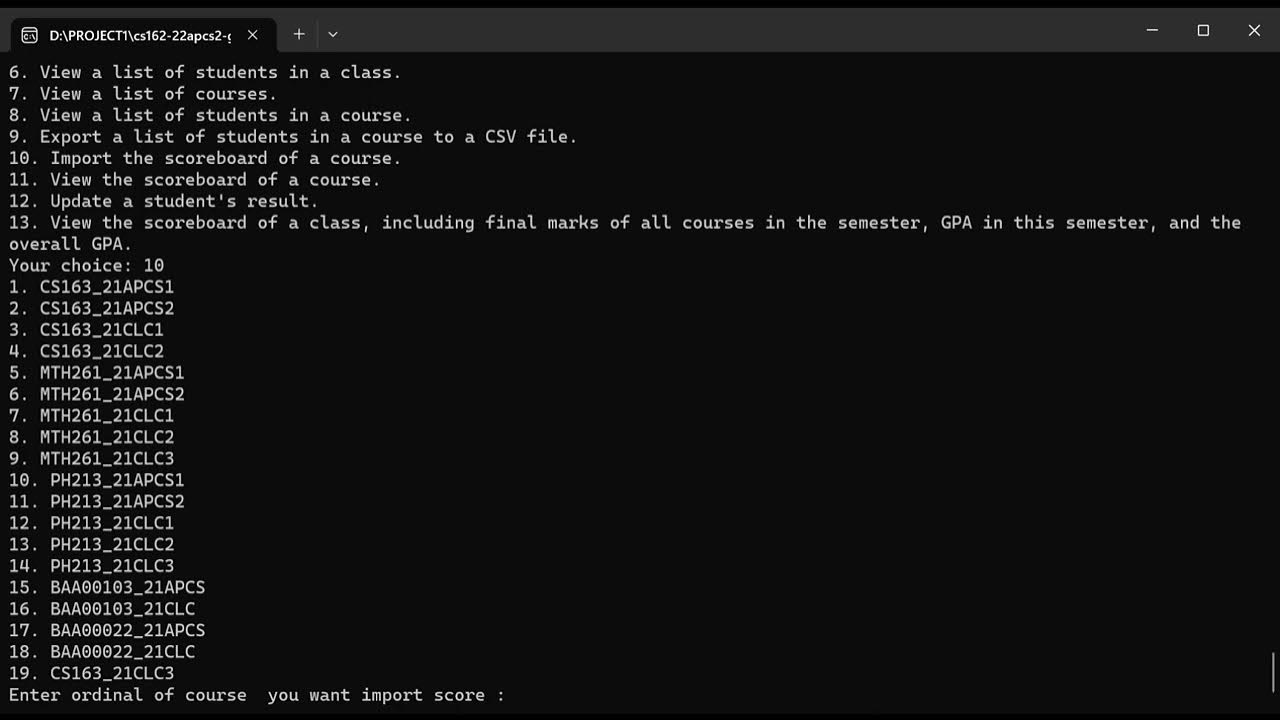Click the terminal icon on the tab

(29, 35)
